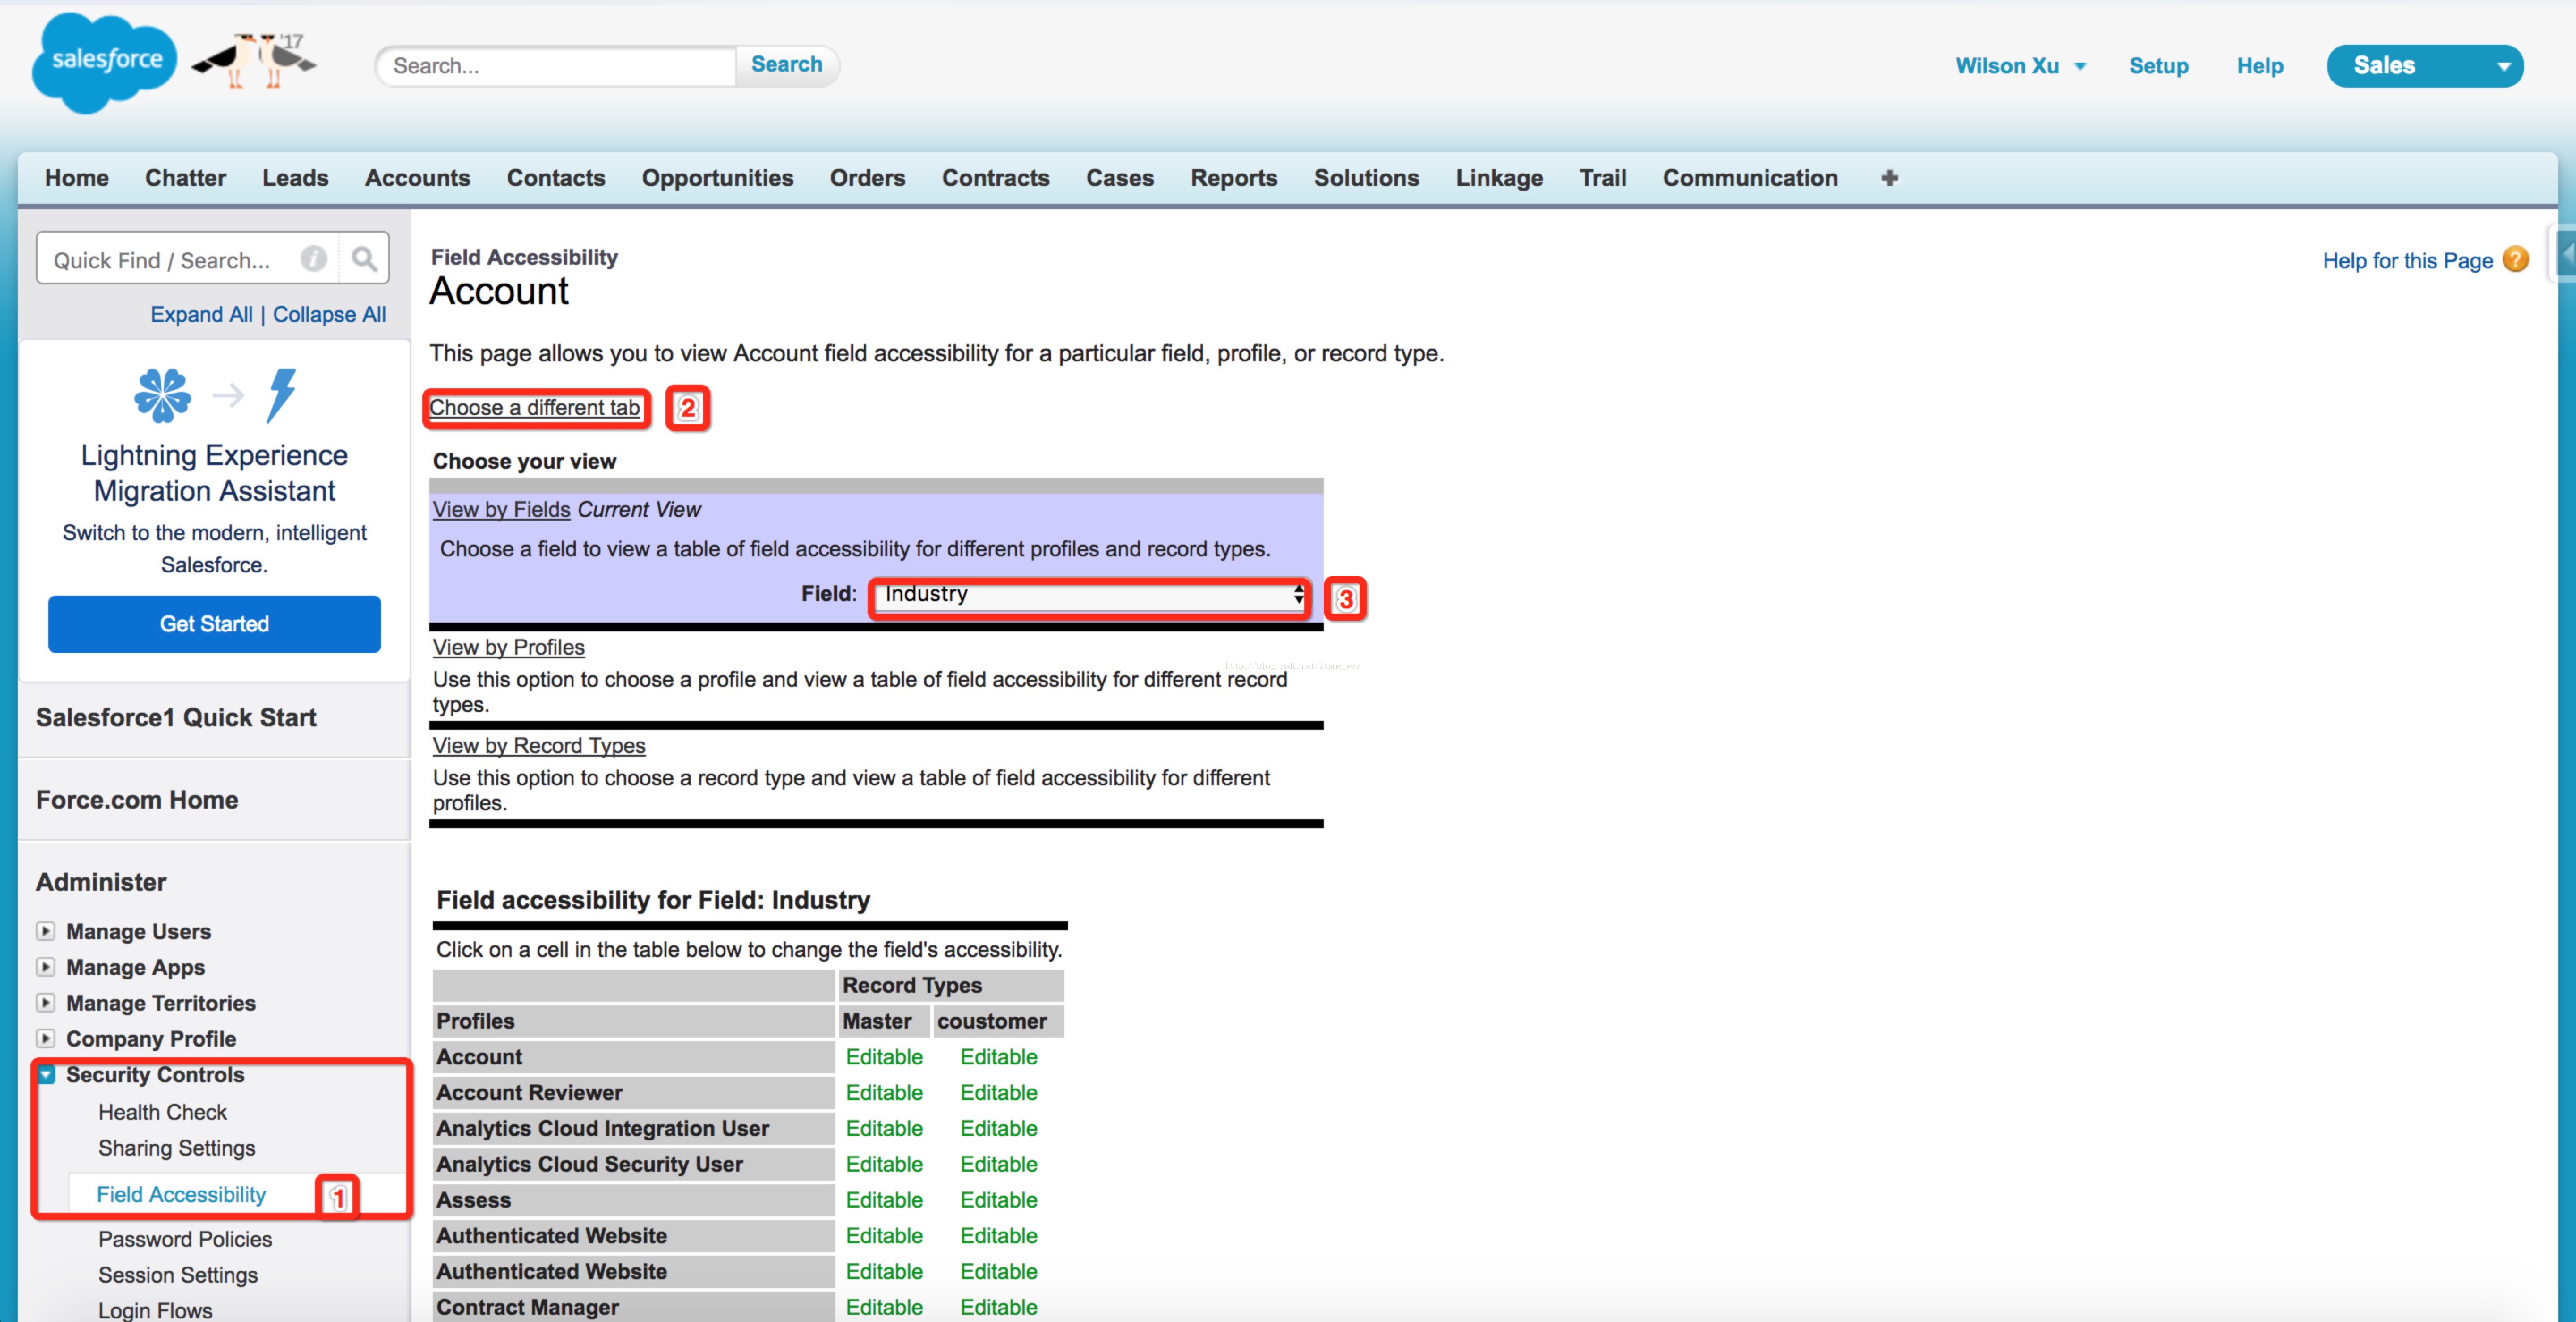Click the Help link in header
The height and width of the screenshot is (1322, 2576).
(2260, 66)
